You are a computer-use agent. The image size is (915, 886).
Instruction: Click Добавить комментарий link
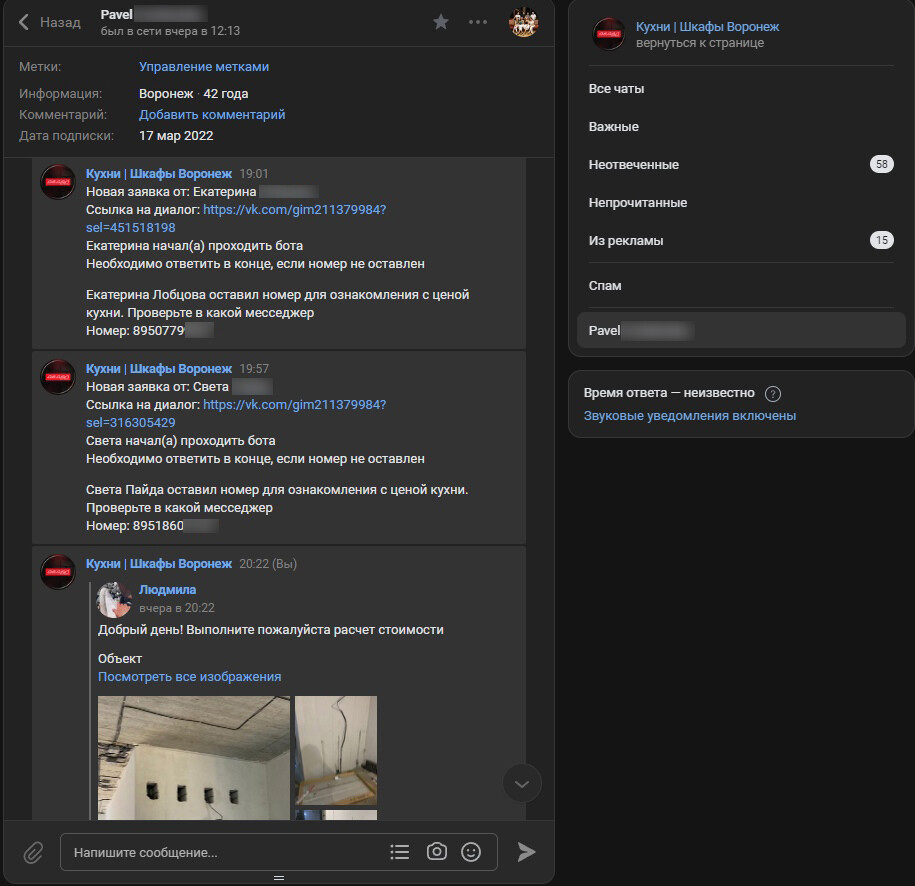click(212, 114)
